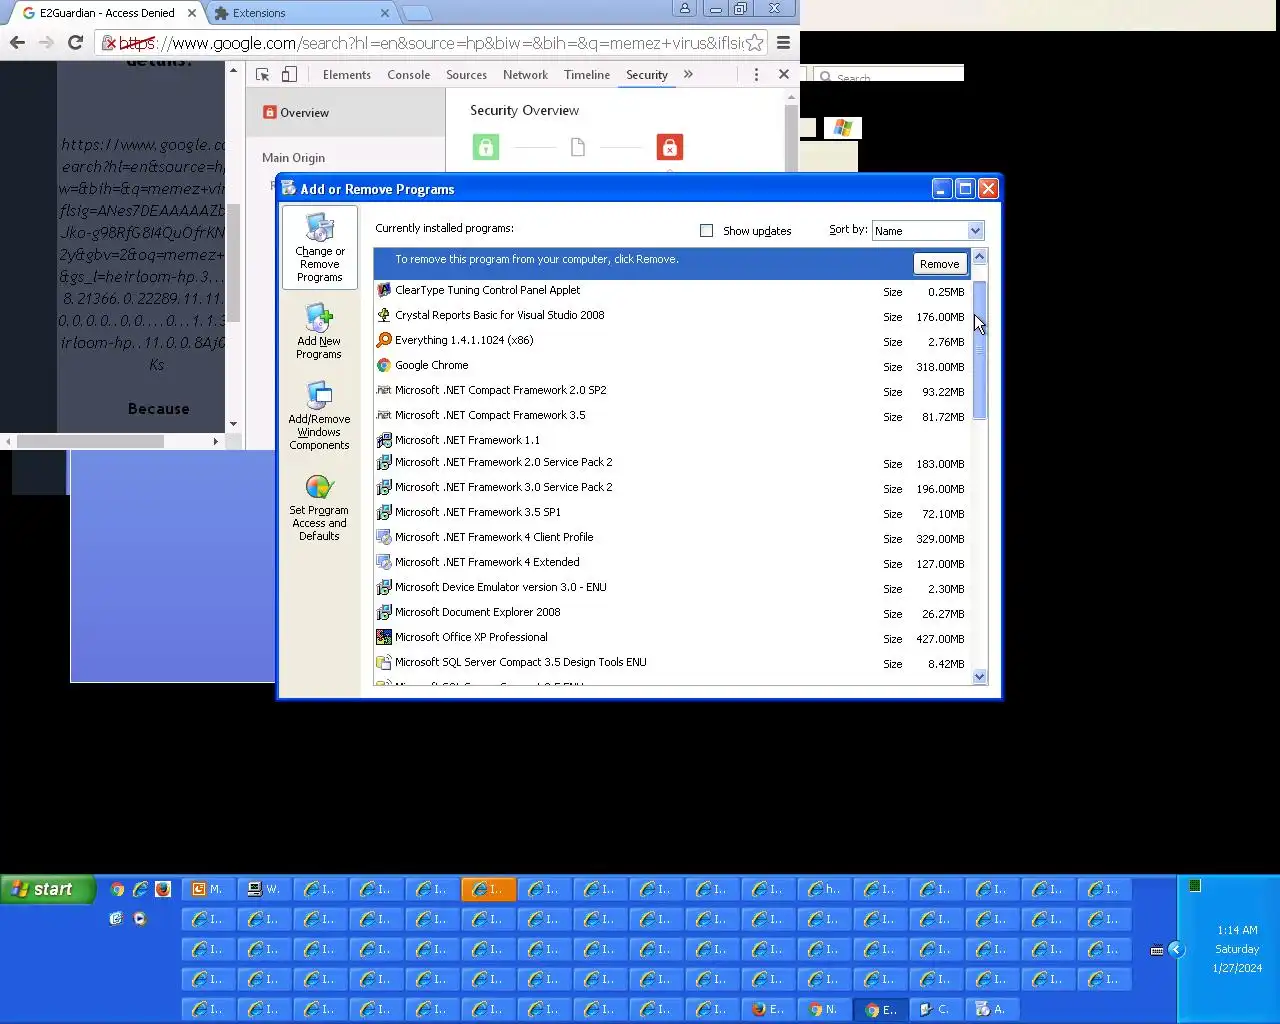The image size is (1280, 1024).
Task: Click the program list scroll up arrow
Action: [x=980, y=257]
